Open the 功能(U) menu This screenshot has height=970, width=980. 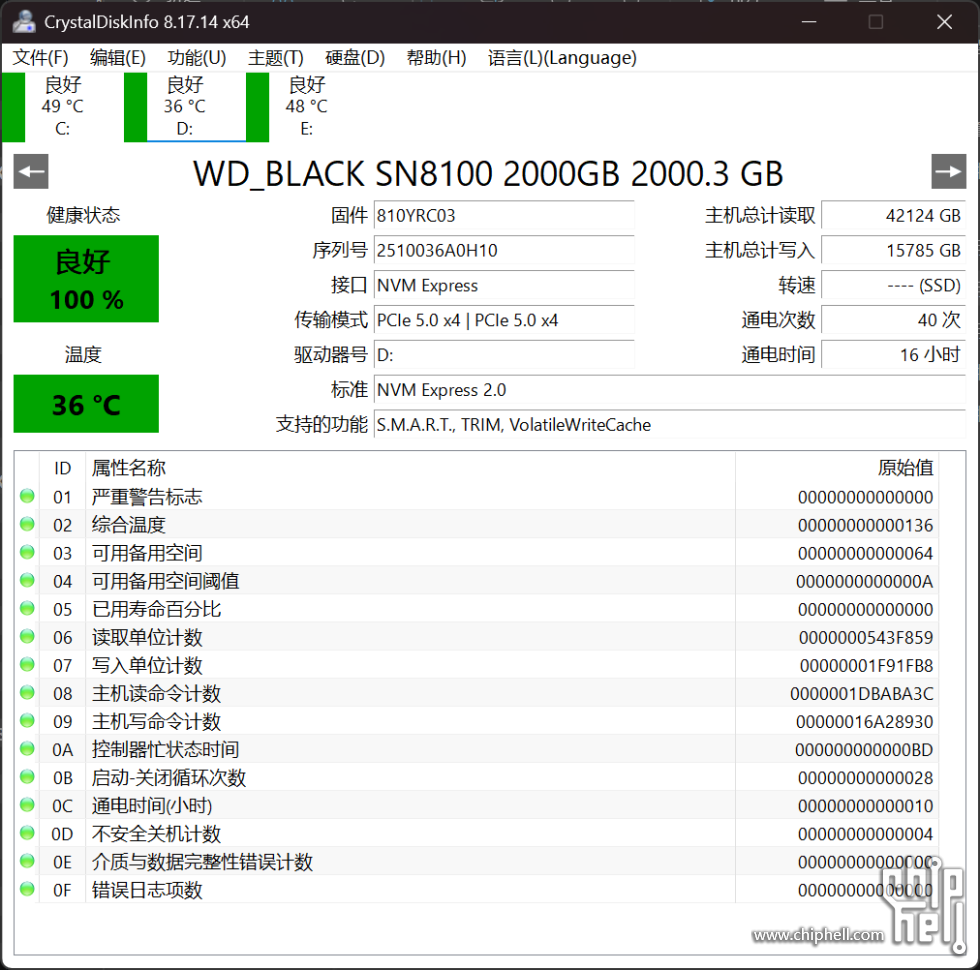pyautogui.click(x=197, y=58)
